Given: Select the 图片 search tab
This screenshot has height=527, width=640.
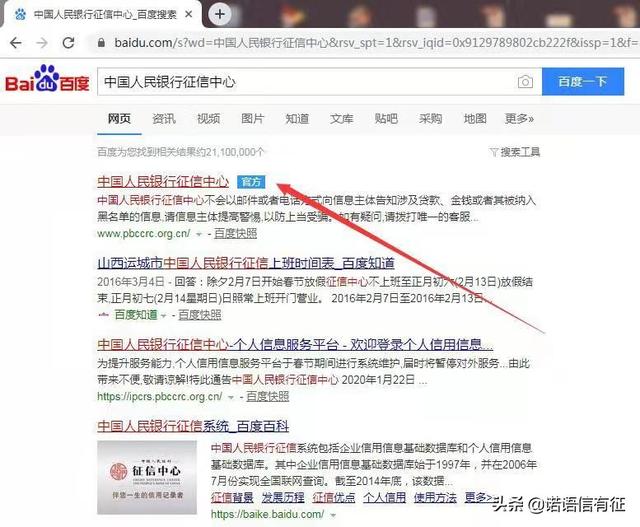Looking at the screenshot, I should tap(253, 119).
